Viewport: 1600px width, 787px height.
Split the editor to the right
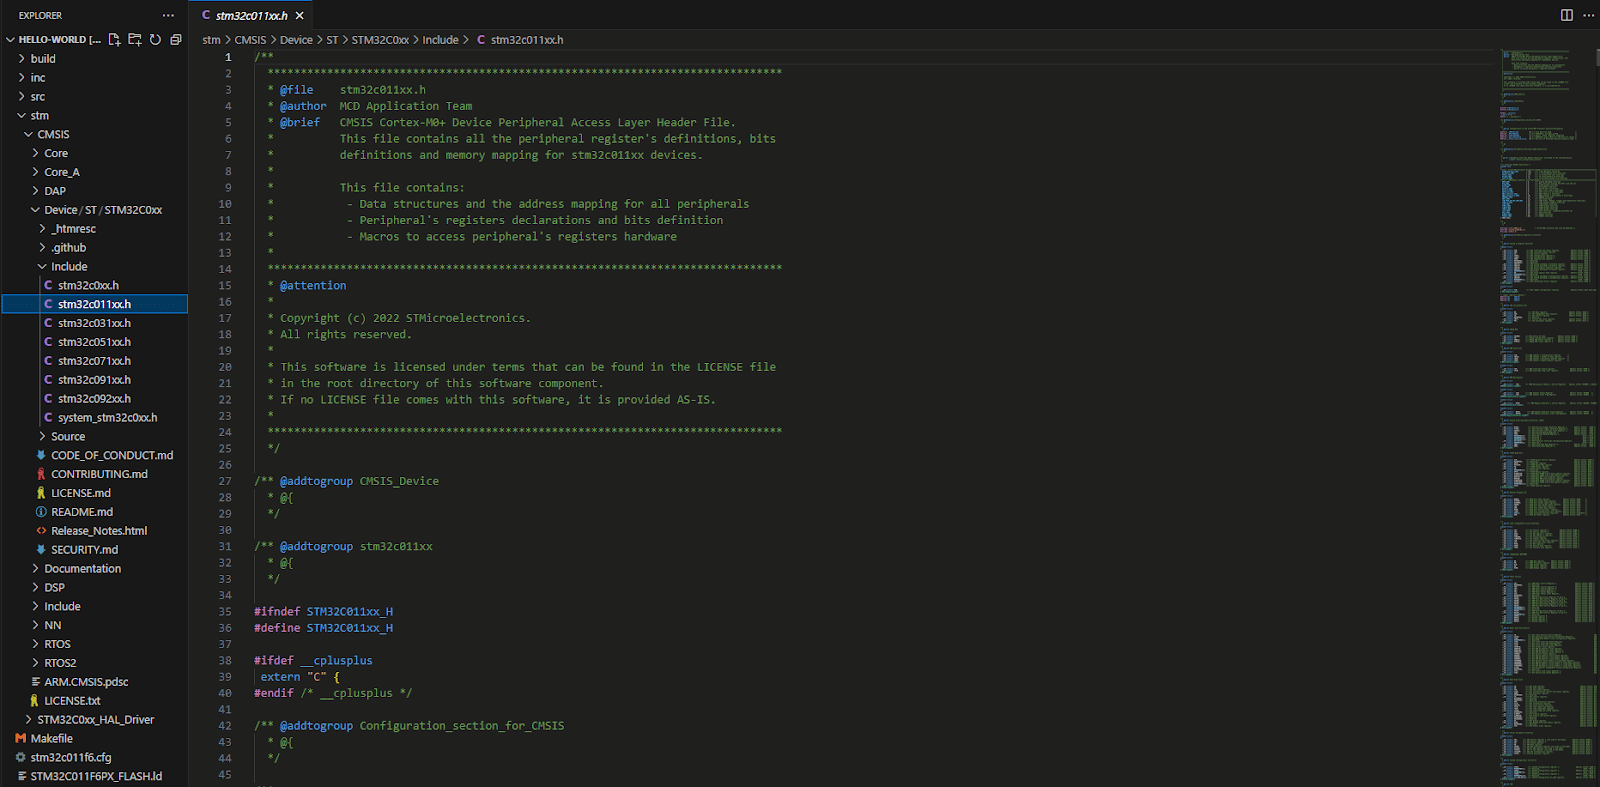1567,15
